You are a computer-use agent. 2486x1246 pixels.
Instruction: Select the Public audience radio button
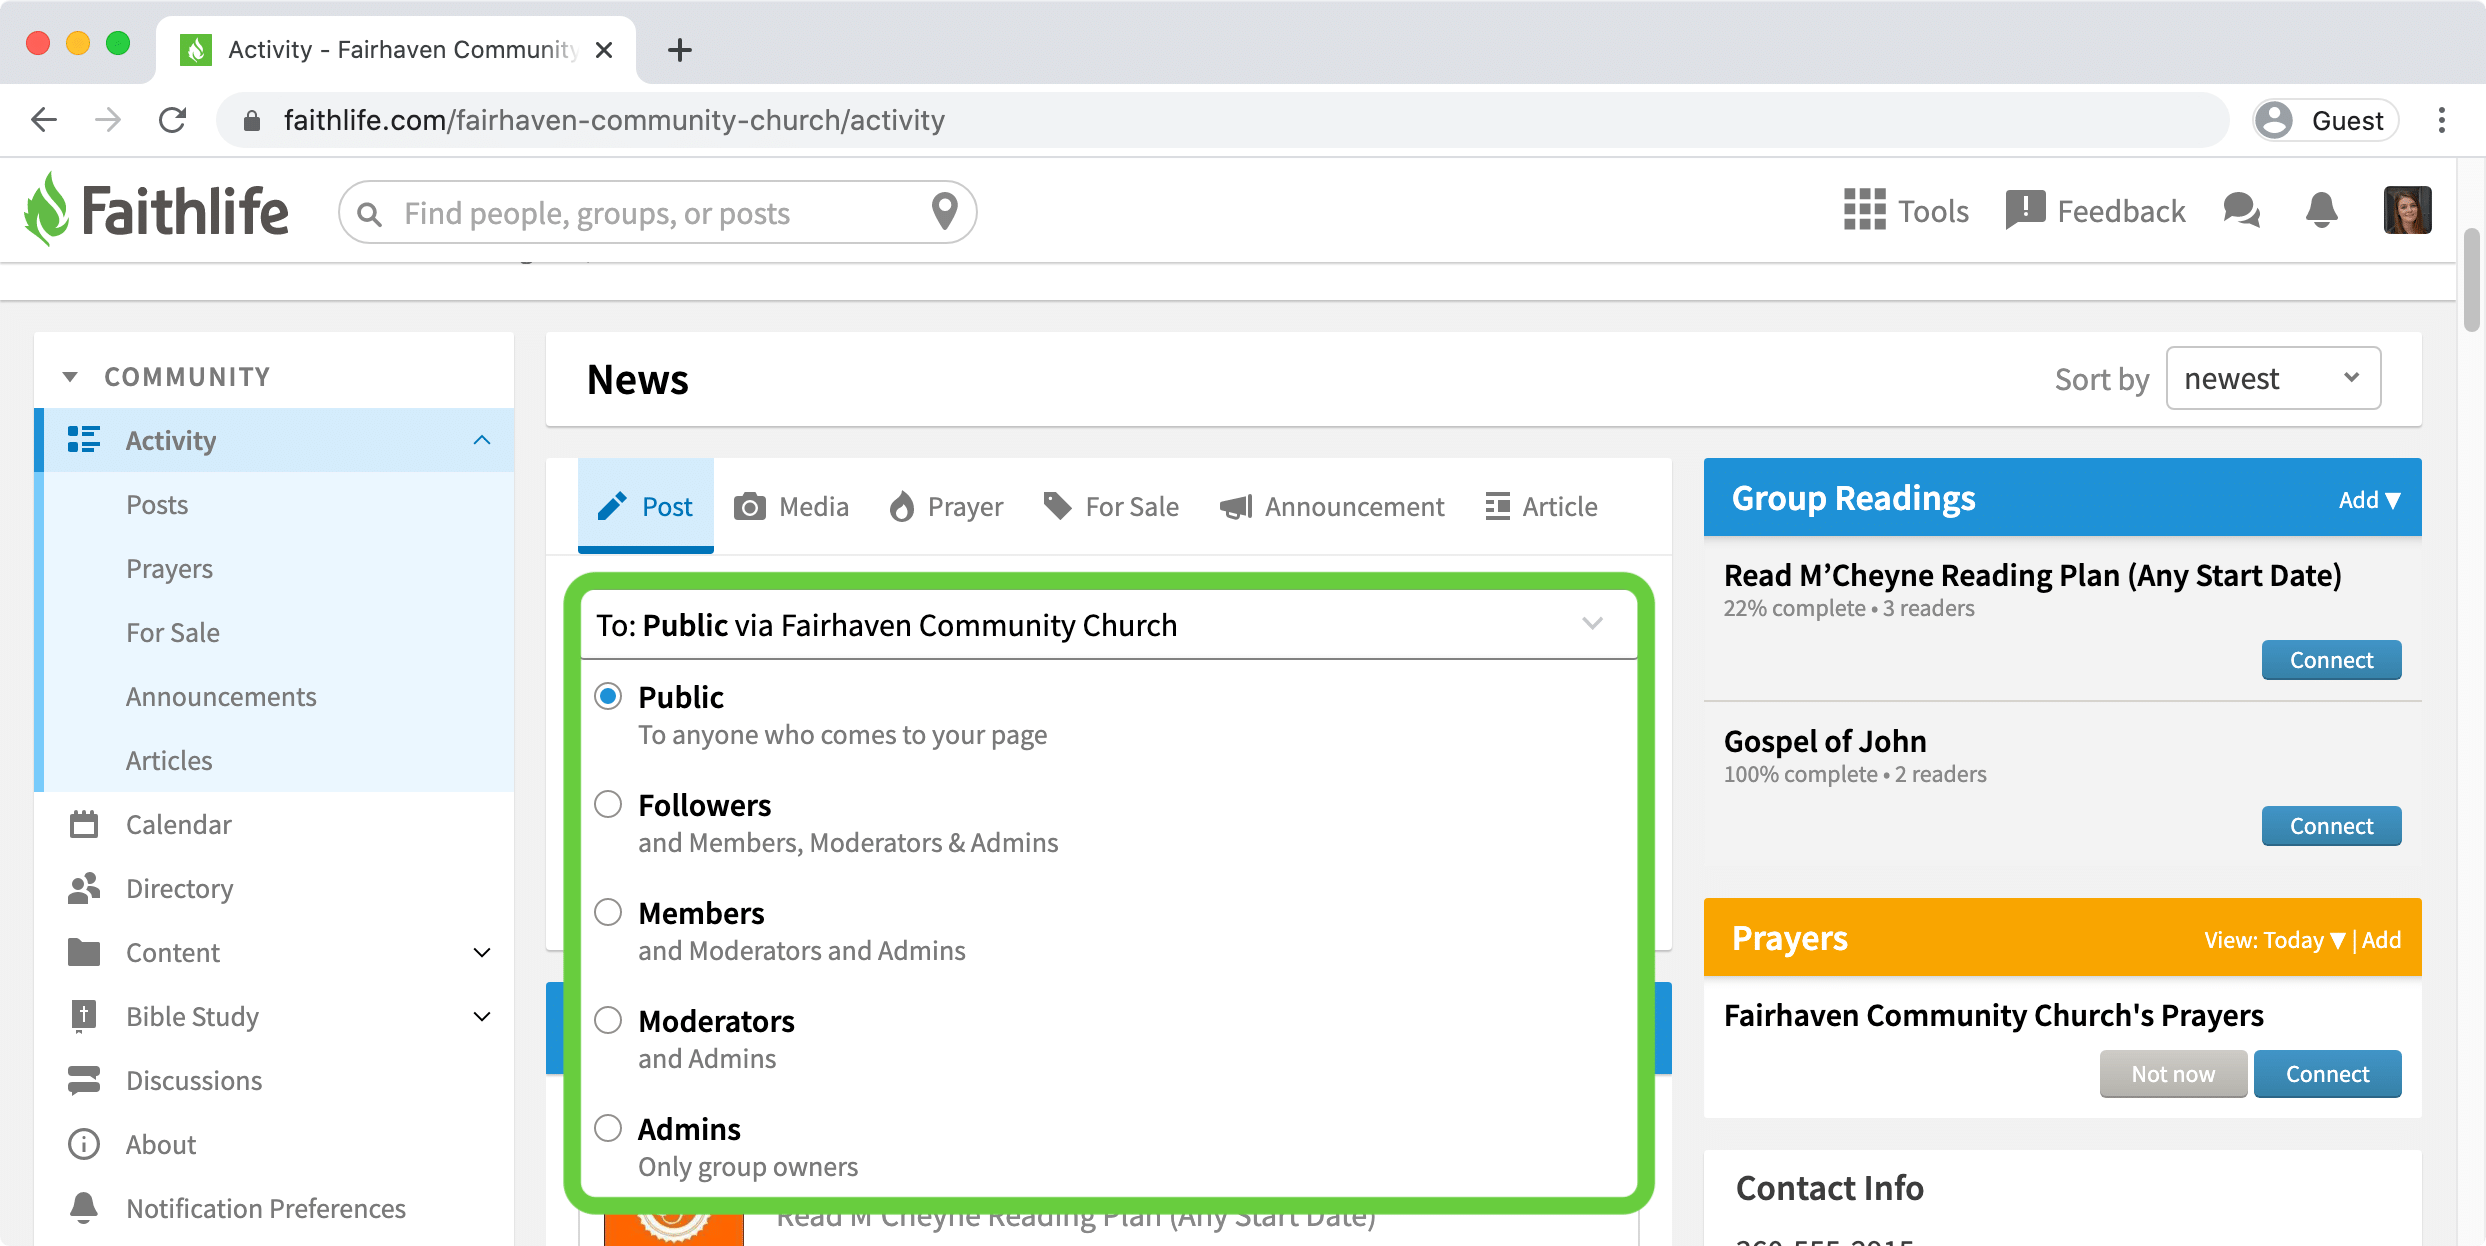click(x=608, y=696)
